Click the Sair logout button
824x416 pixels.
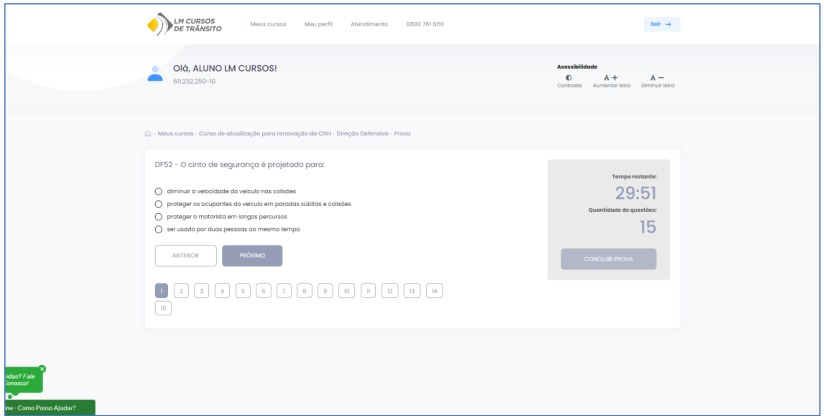[662, 24]
